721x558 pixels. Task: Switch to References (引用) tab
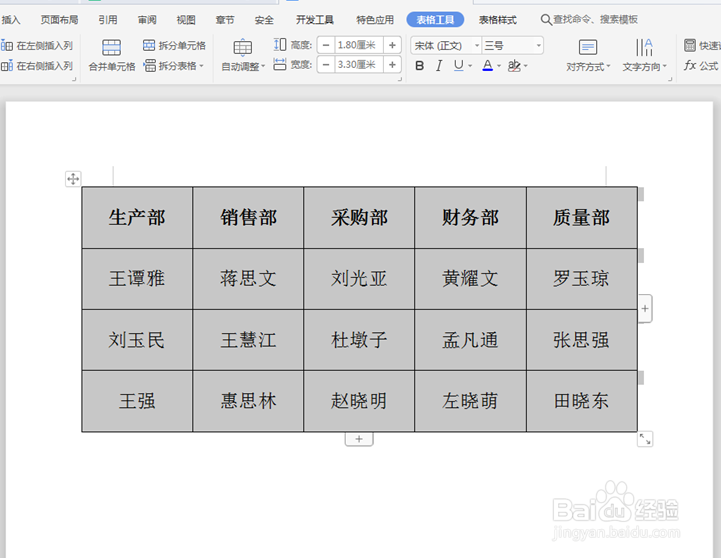108,20
